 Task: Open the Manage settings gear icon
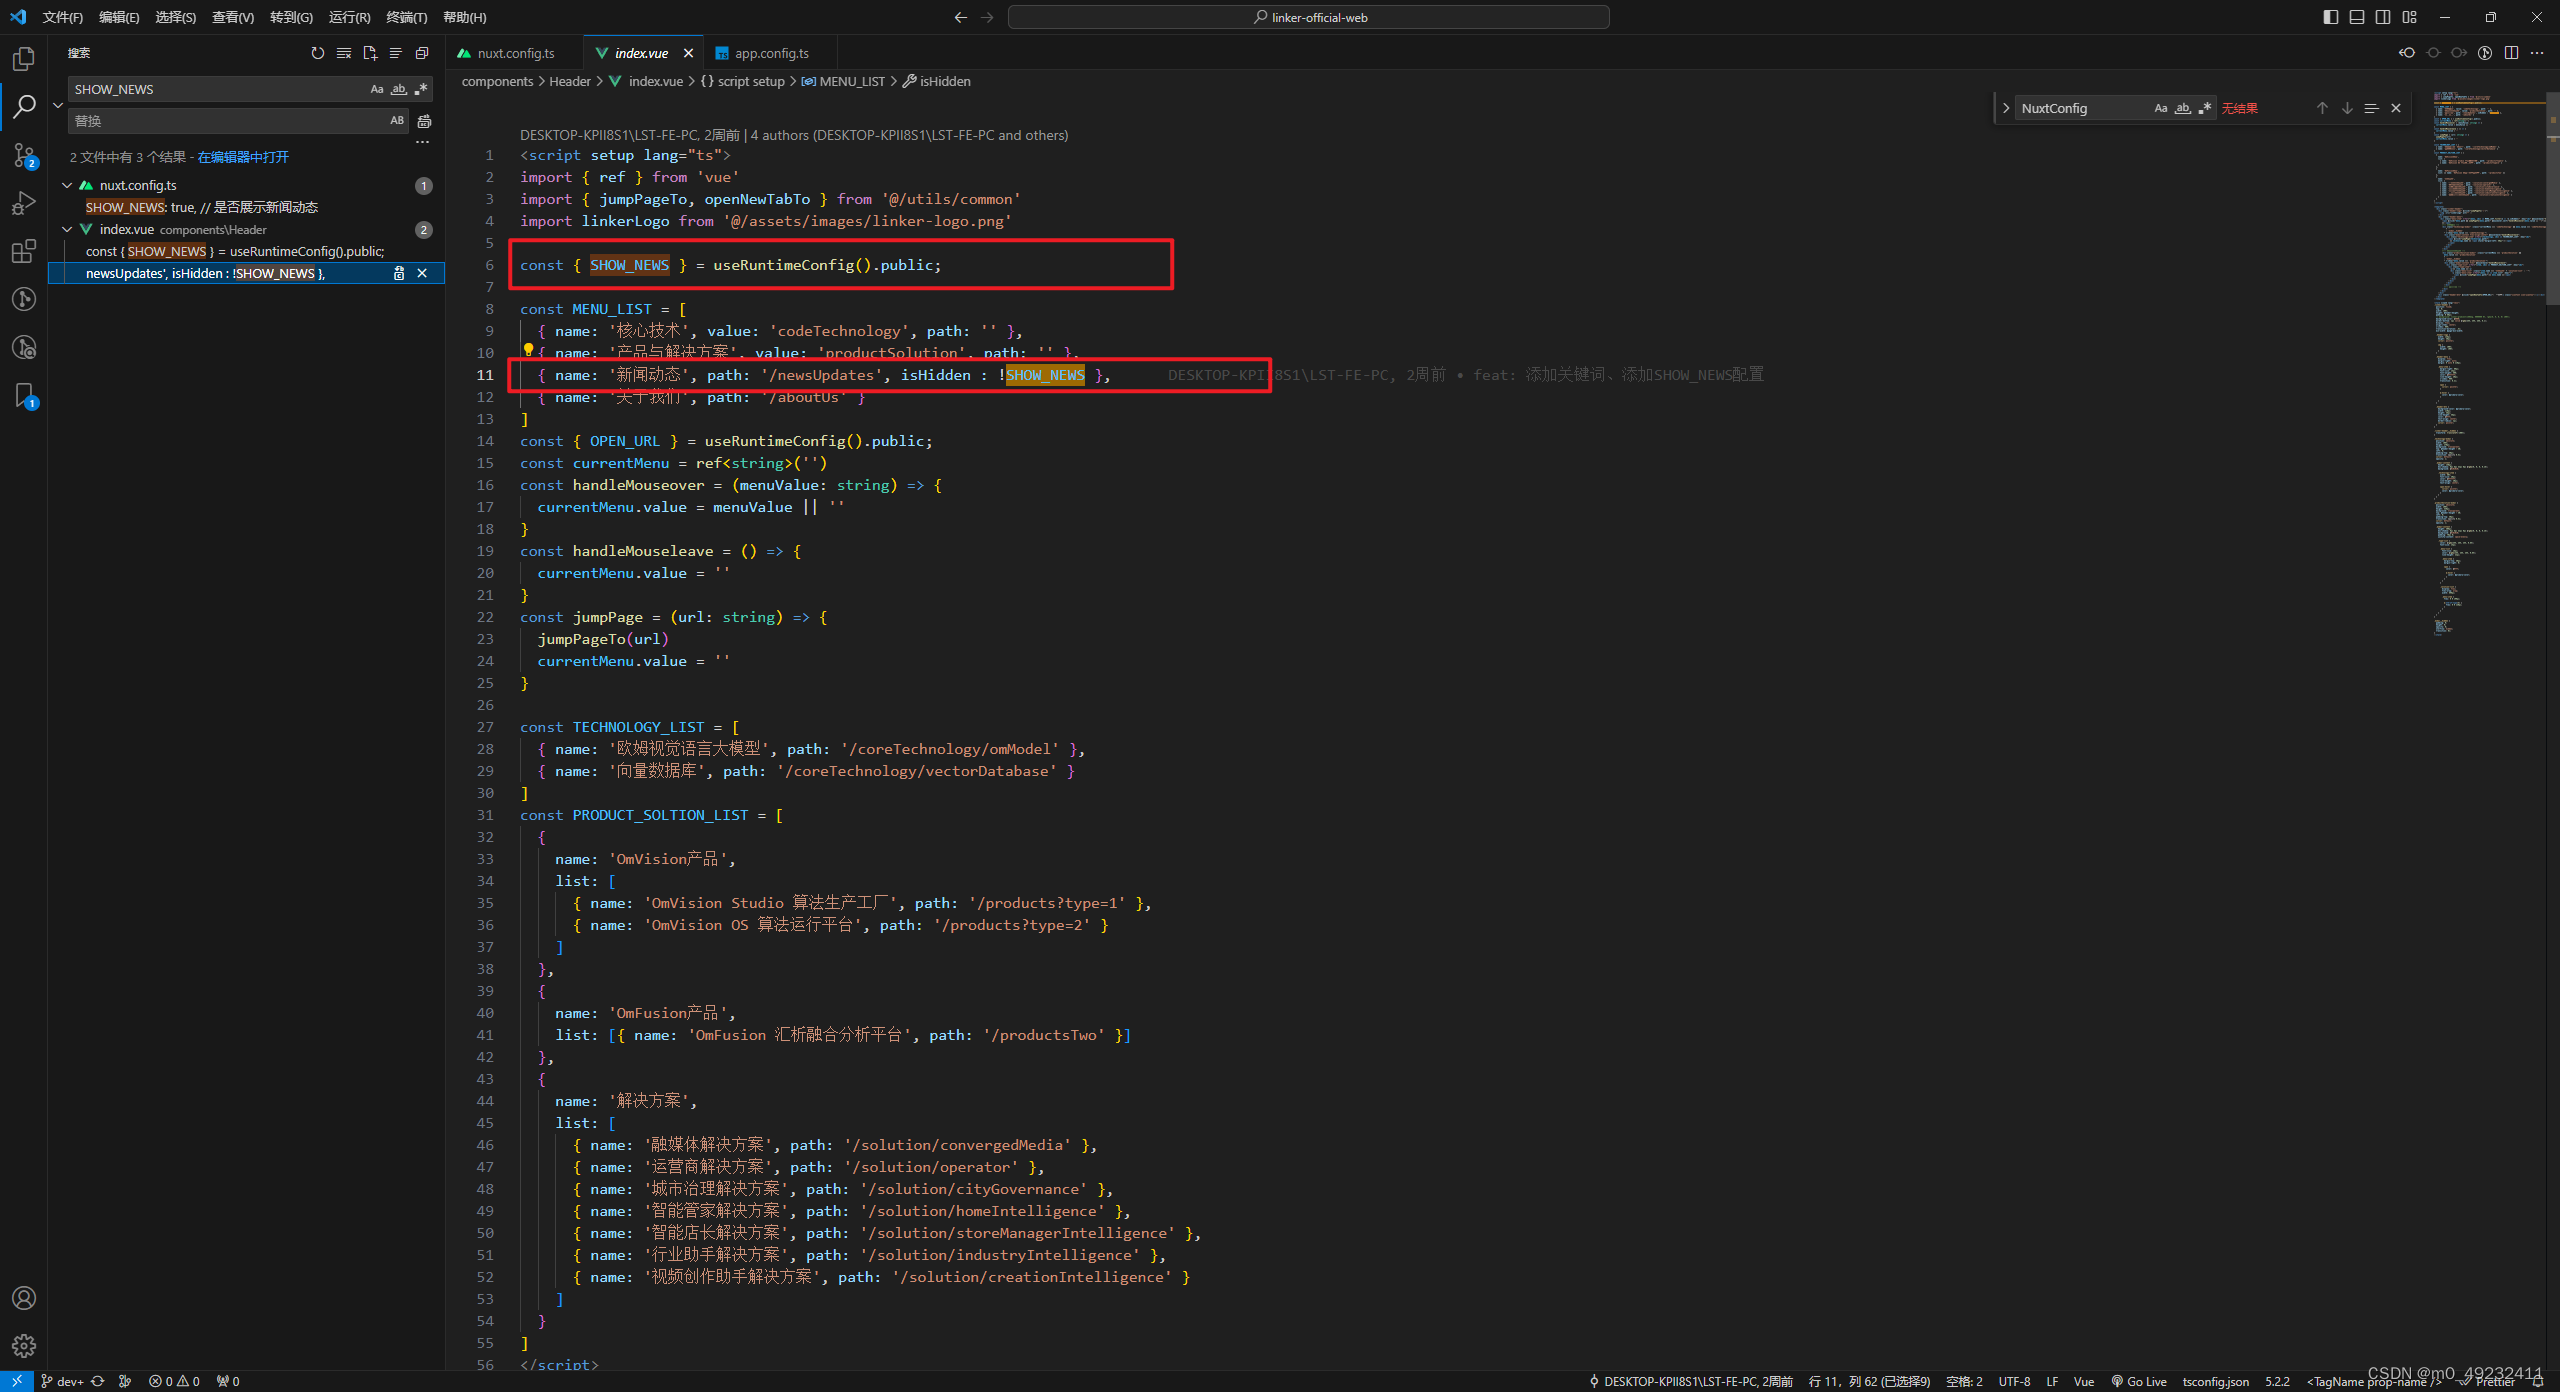coord(24,1346)
